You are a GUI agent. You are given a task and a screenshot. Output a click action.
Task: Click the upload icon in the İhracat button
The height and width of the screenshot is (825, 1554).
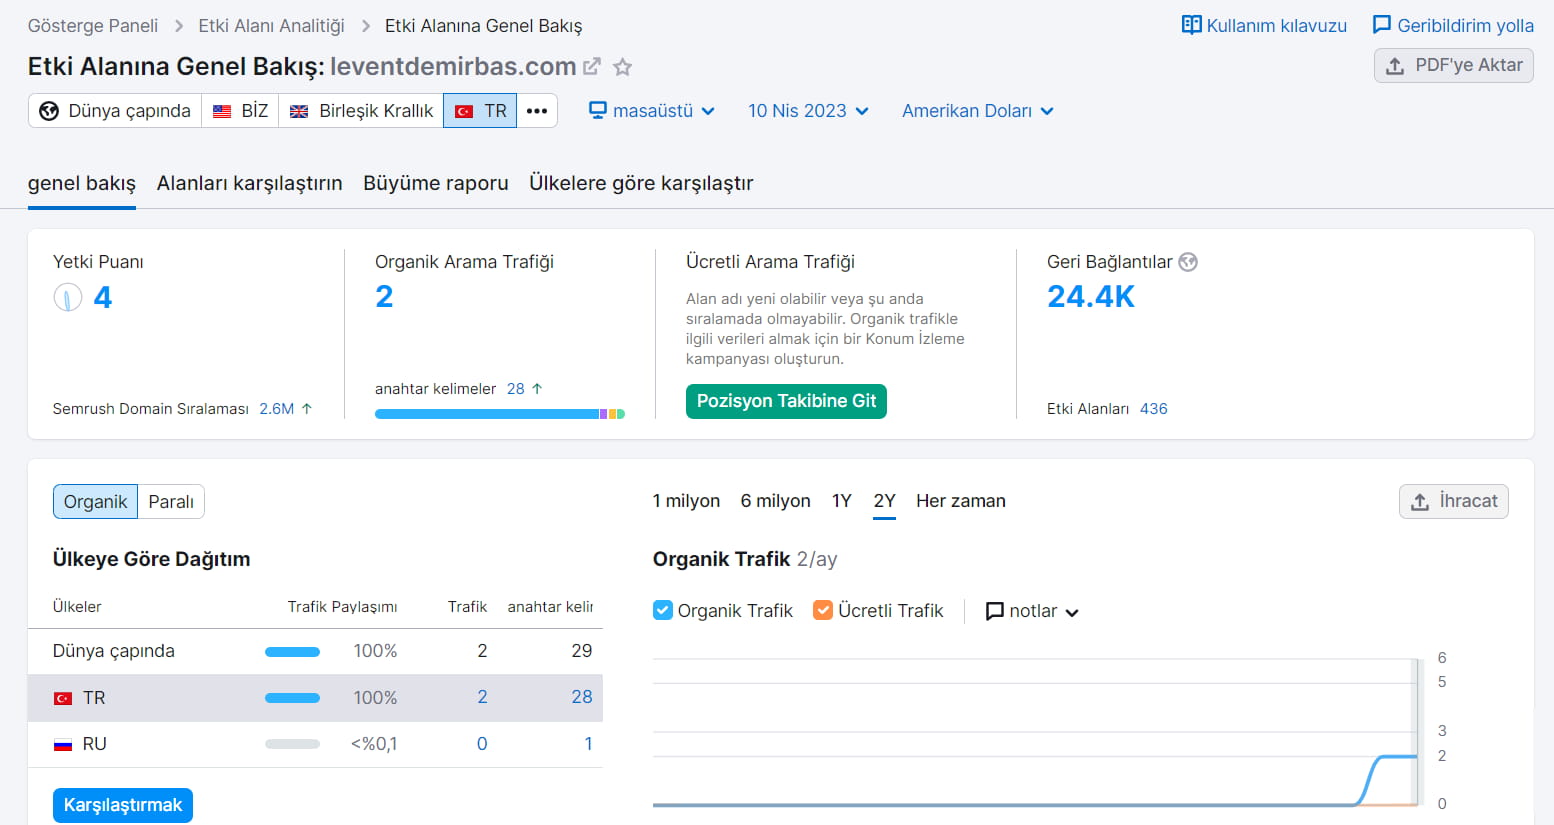(x=1420, y=502)
